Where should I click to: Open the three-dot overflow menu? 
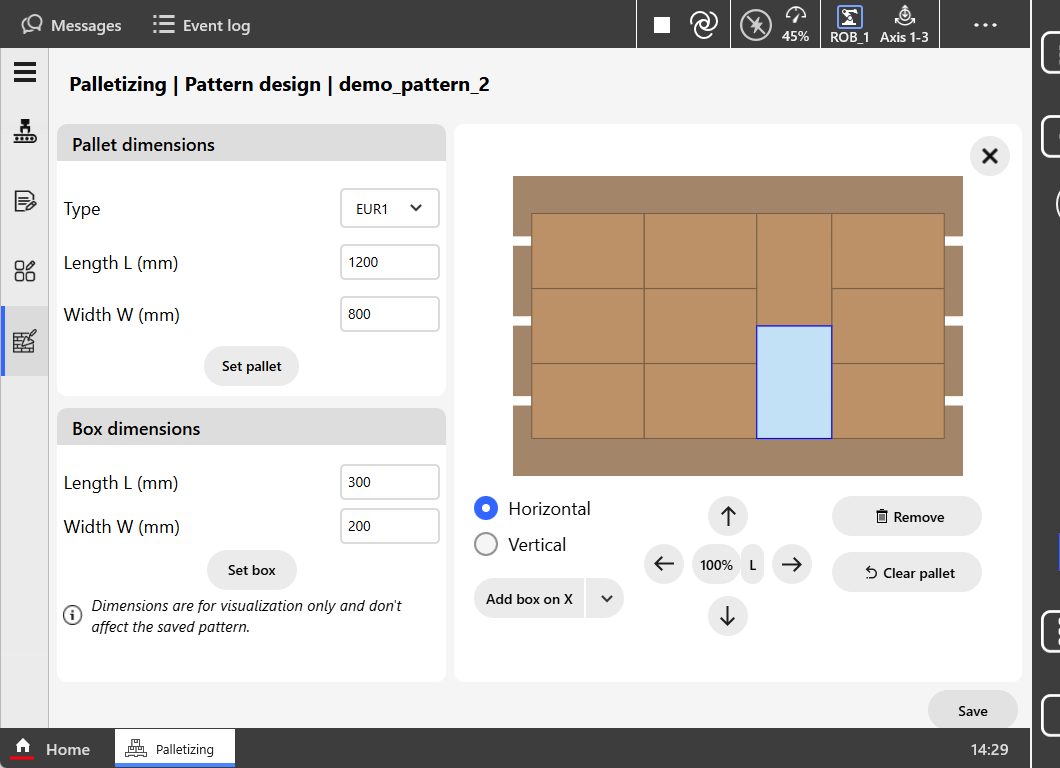coord(985,25)
